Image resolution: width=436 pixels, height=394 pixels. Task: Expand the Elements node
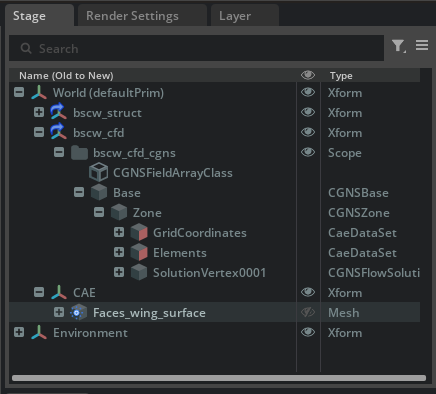click(119, 252)
